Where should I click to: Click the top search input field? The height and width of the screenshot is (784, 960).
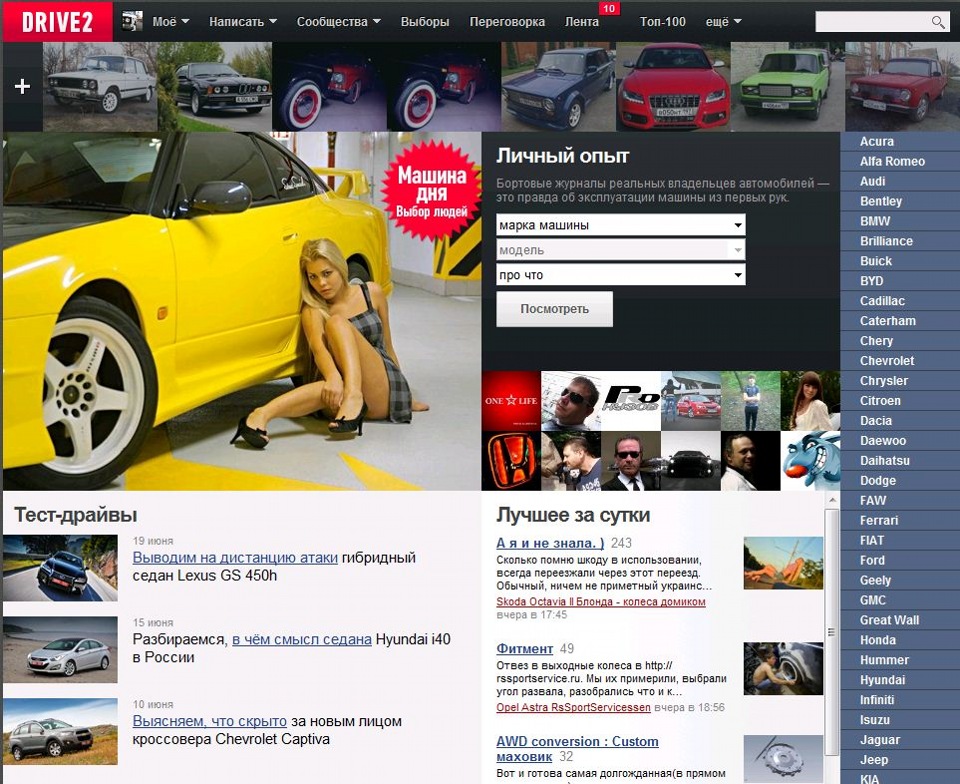(873, 22)
